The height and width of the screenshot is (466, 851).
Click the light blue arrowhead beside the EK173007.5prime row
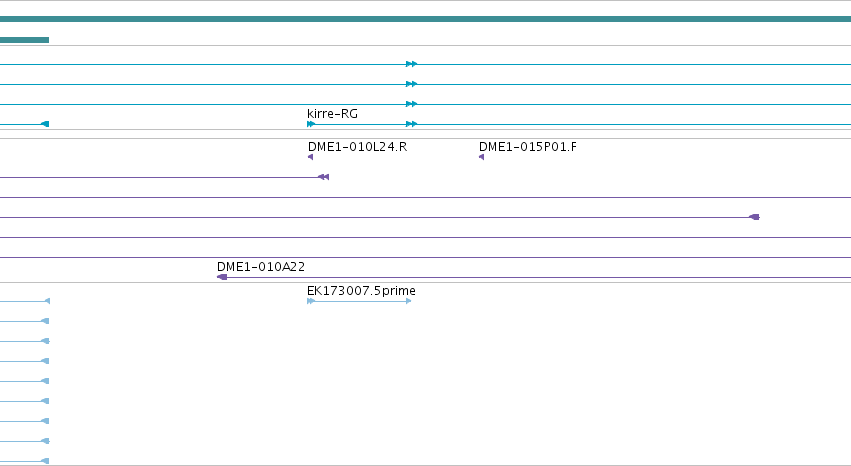[x=47, y=301]
